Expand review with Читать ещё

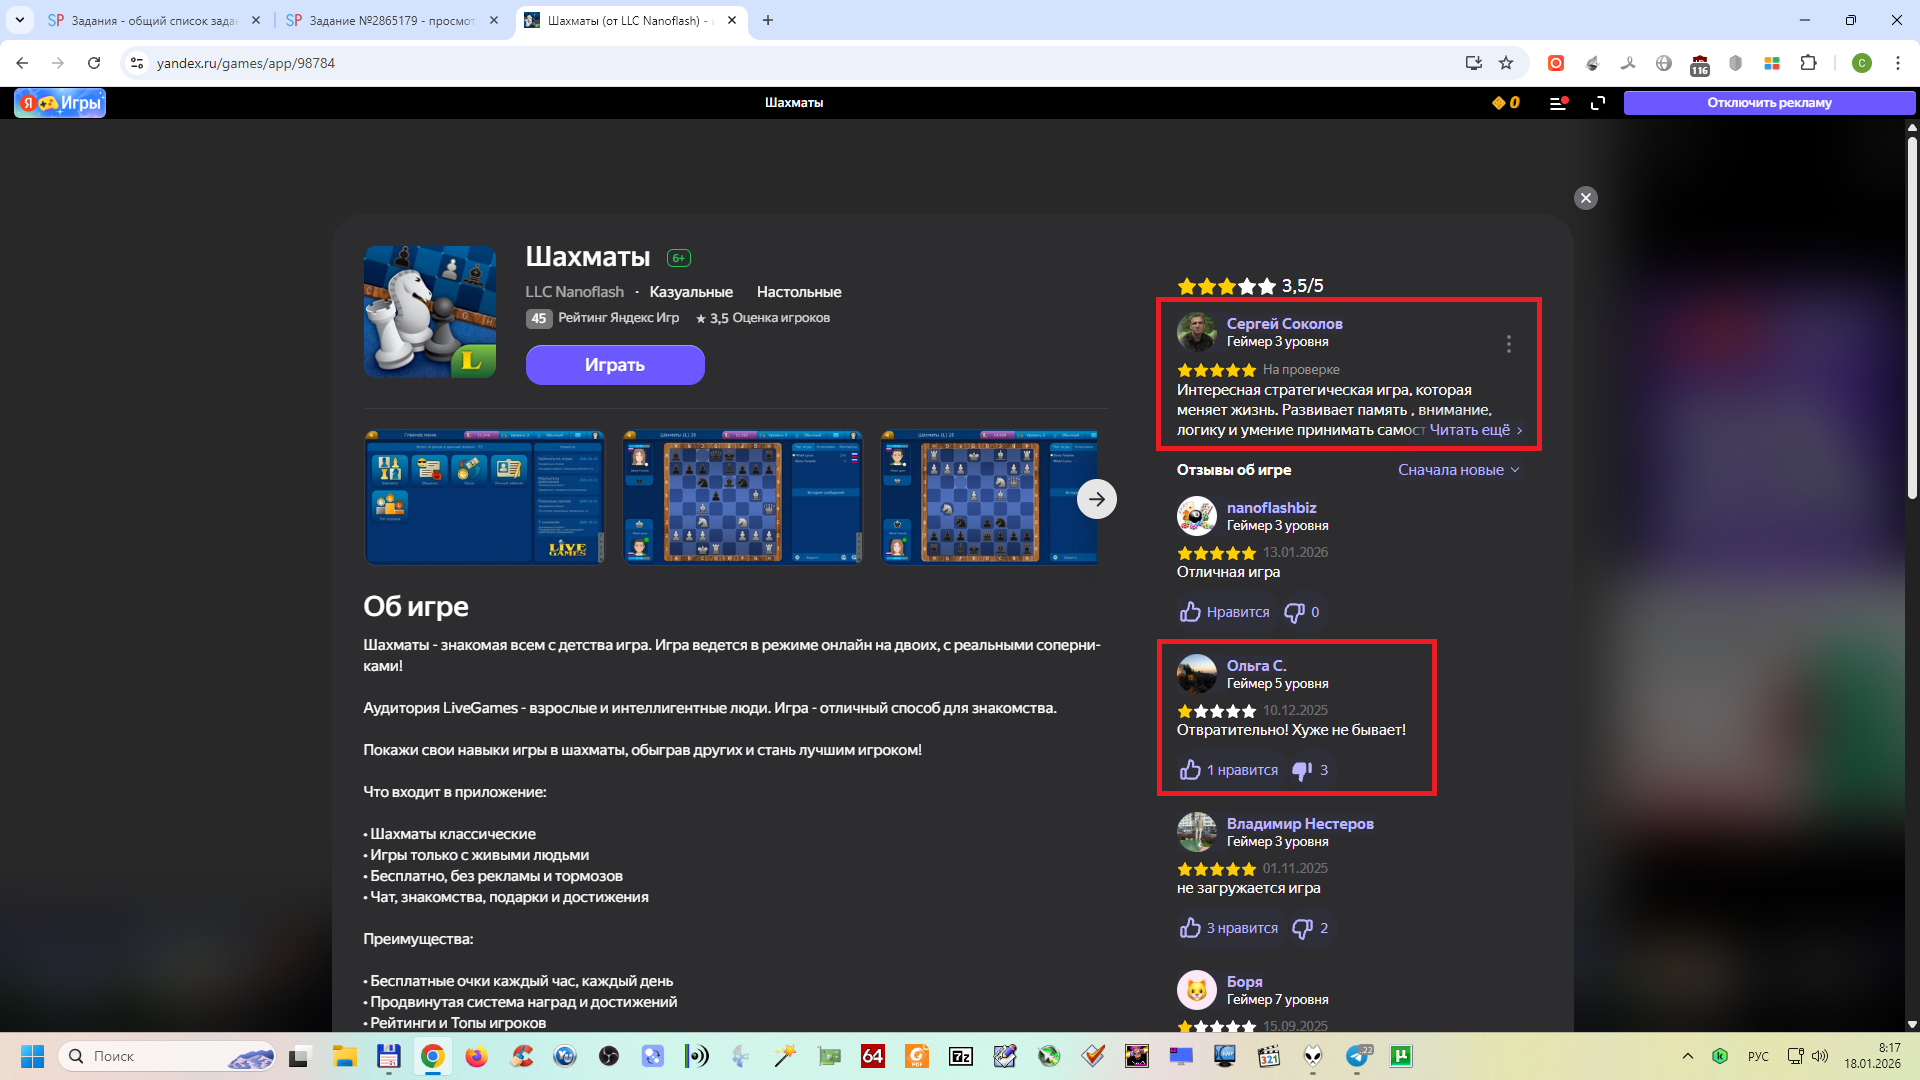tap(1475, 430)
